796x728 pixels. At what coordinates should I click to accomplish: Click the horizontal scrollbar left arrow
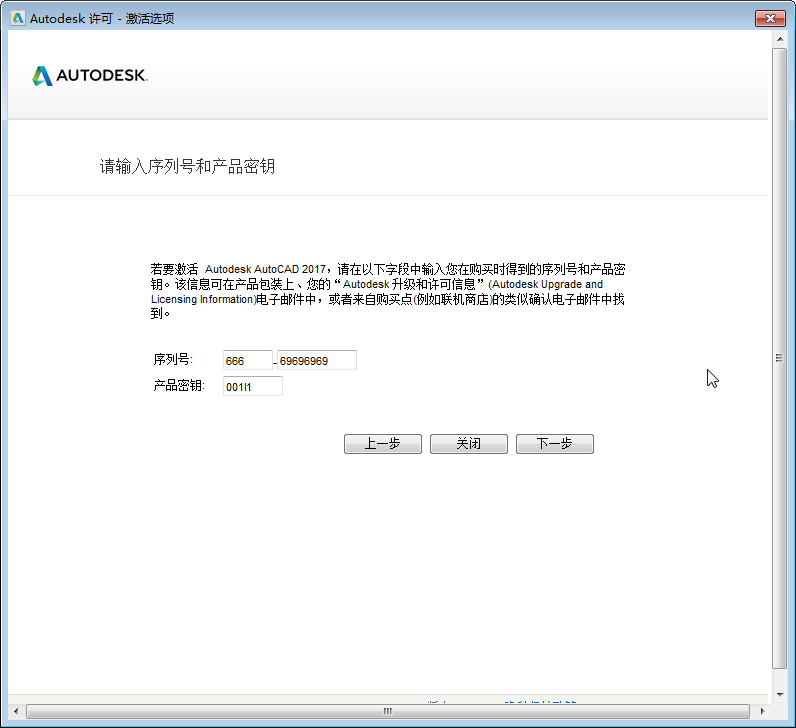[x=16, y=711]
